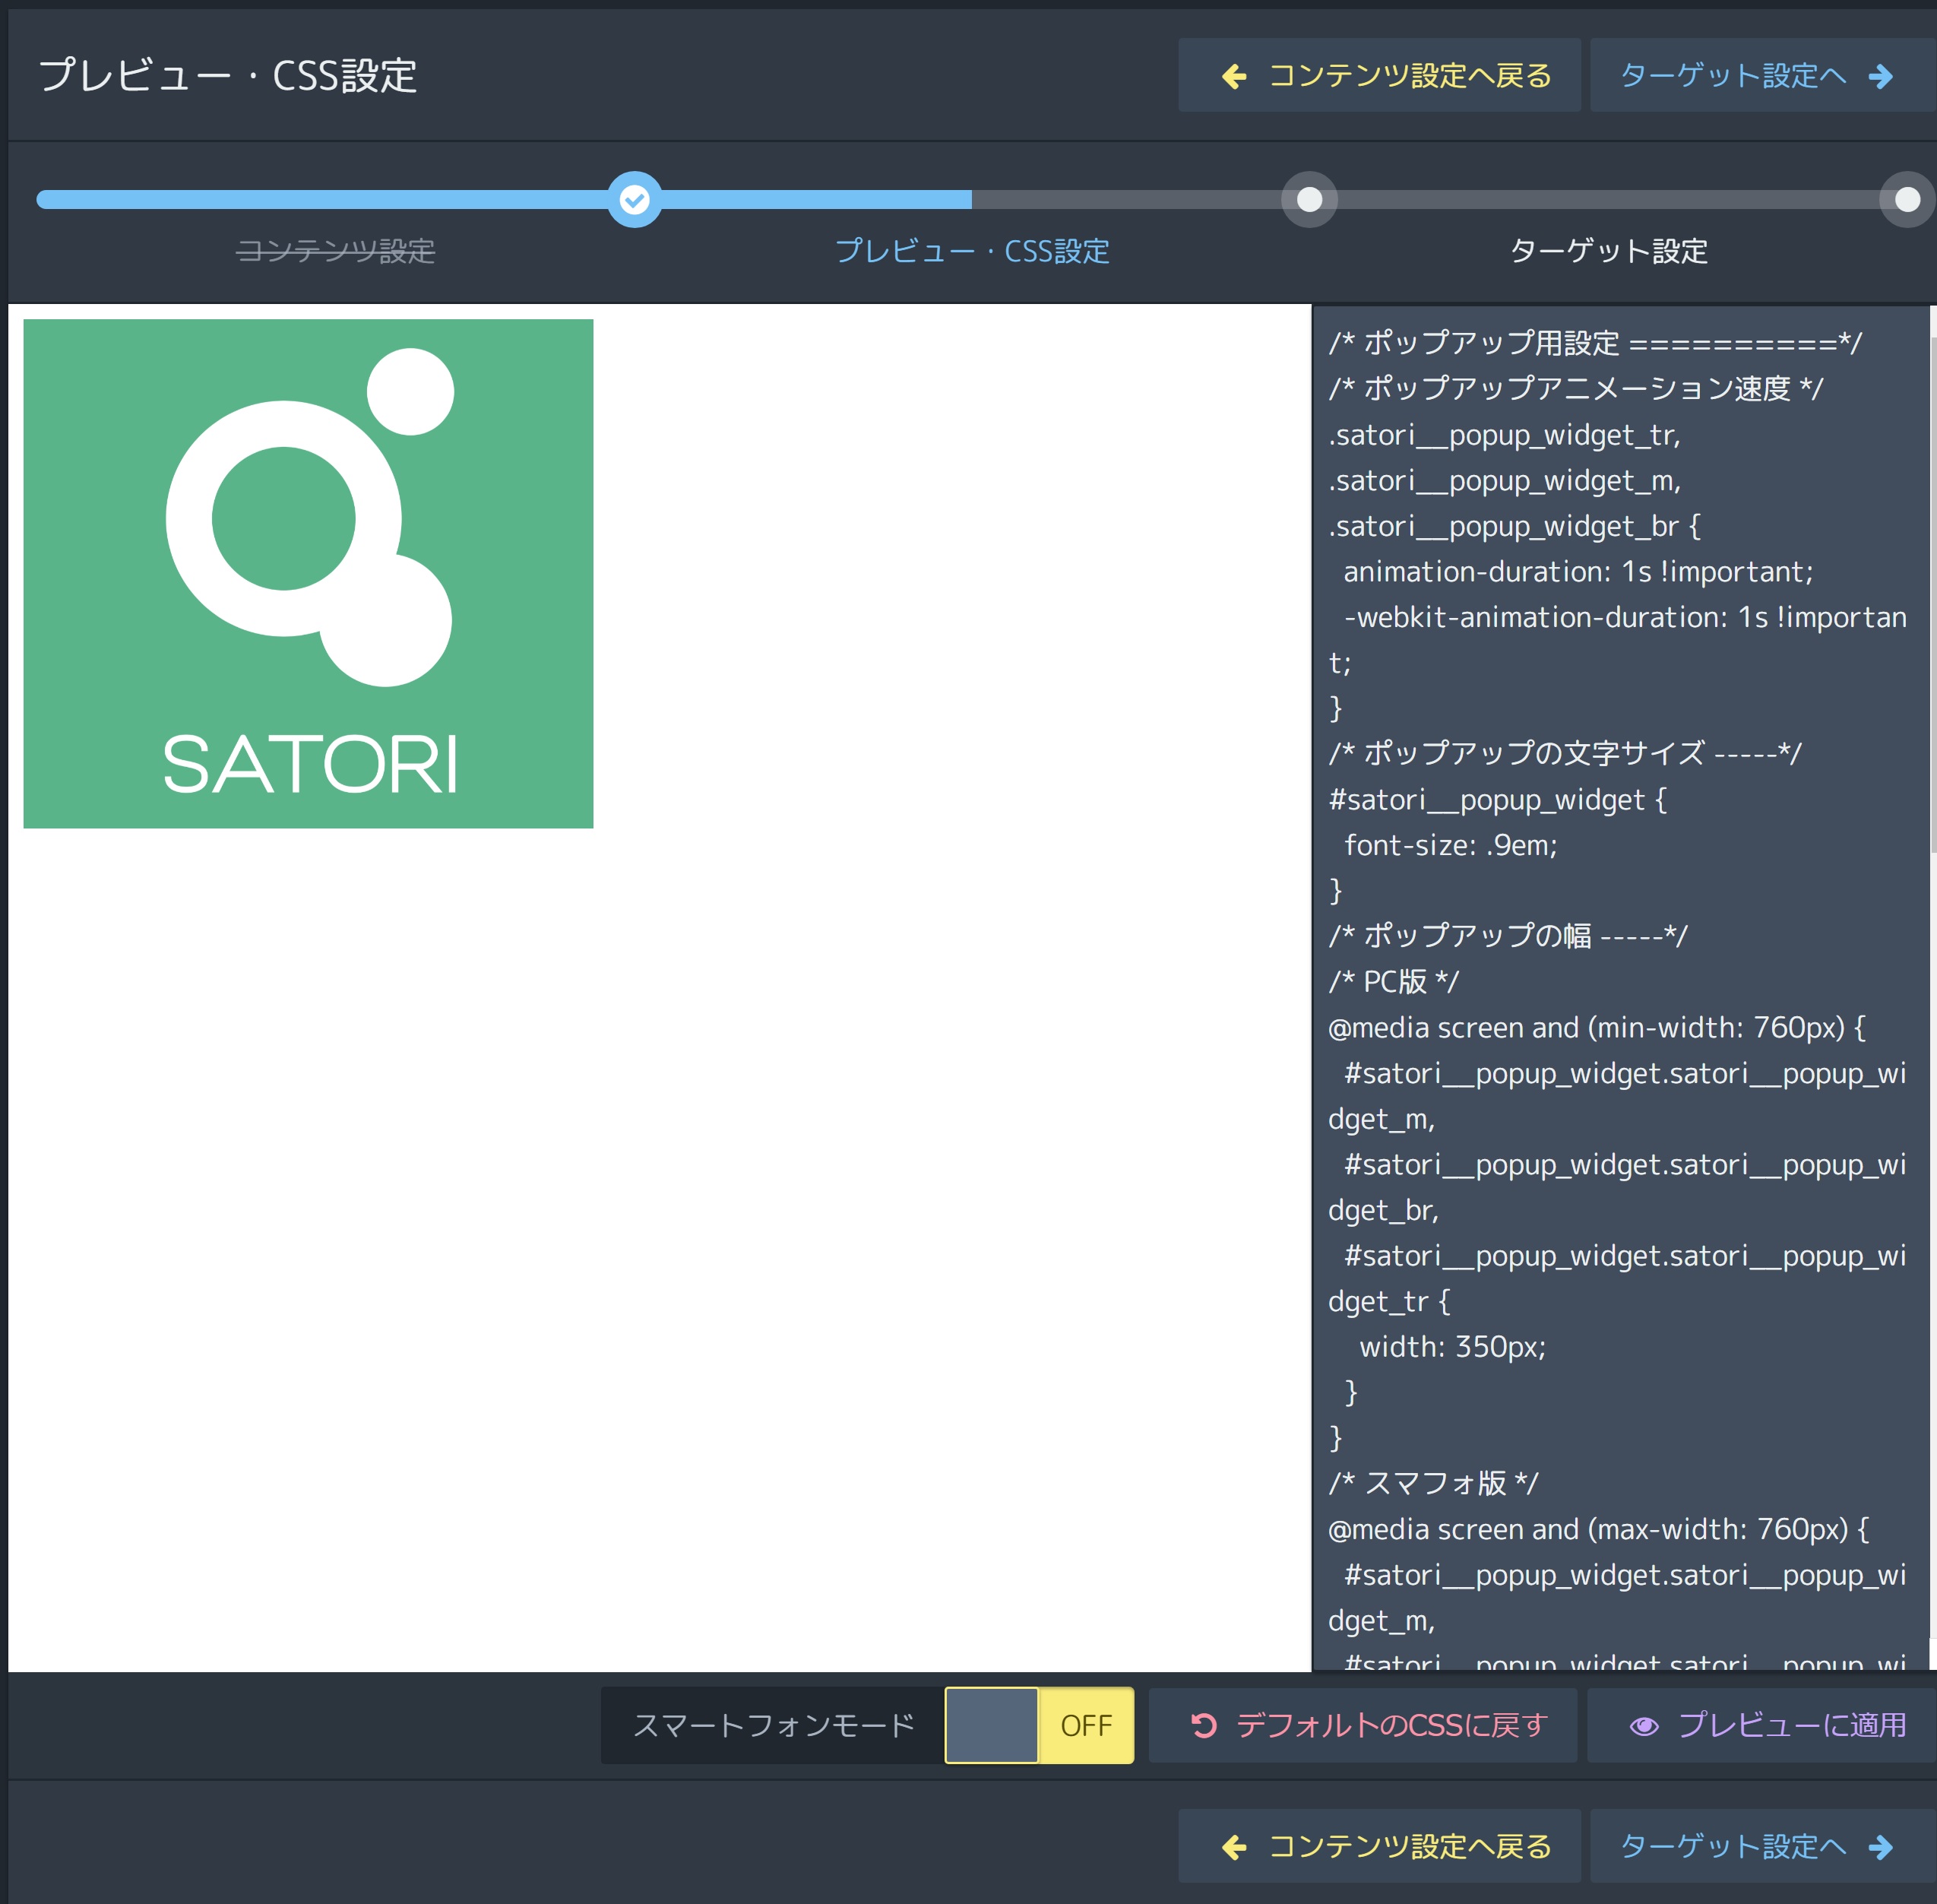Click the プレビュー・CSS設定 page heading
Screen dimensions: 1937x1904
[x=228, y=75]
